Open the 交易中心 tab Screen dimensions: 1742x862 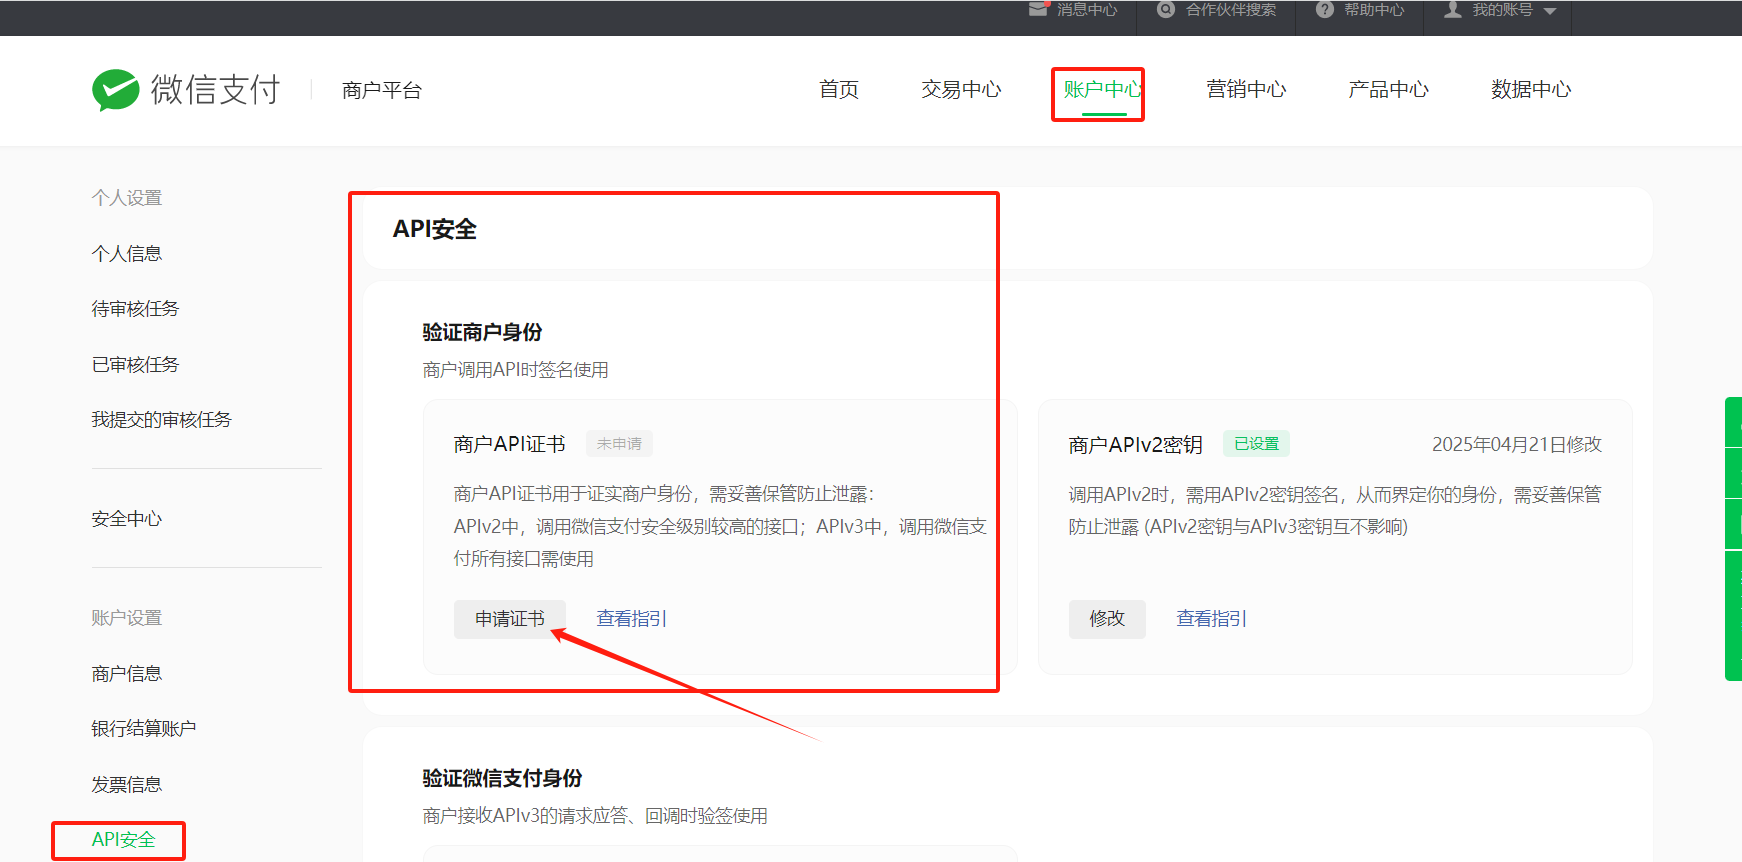point(961,90)
